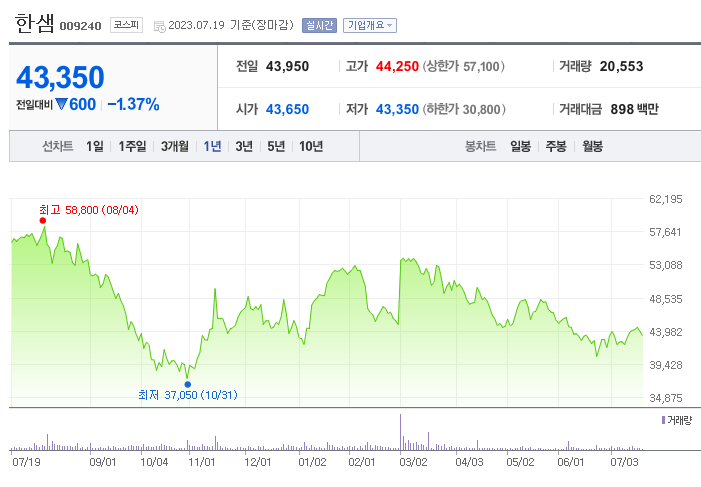Screen dimensions: 701x487
Task: Click the 고가 value 44,250
Action: [x=397, y=66]
